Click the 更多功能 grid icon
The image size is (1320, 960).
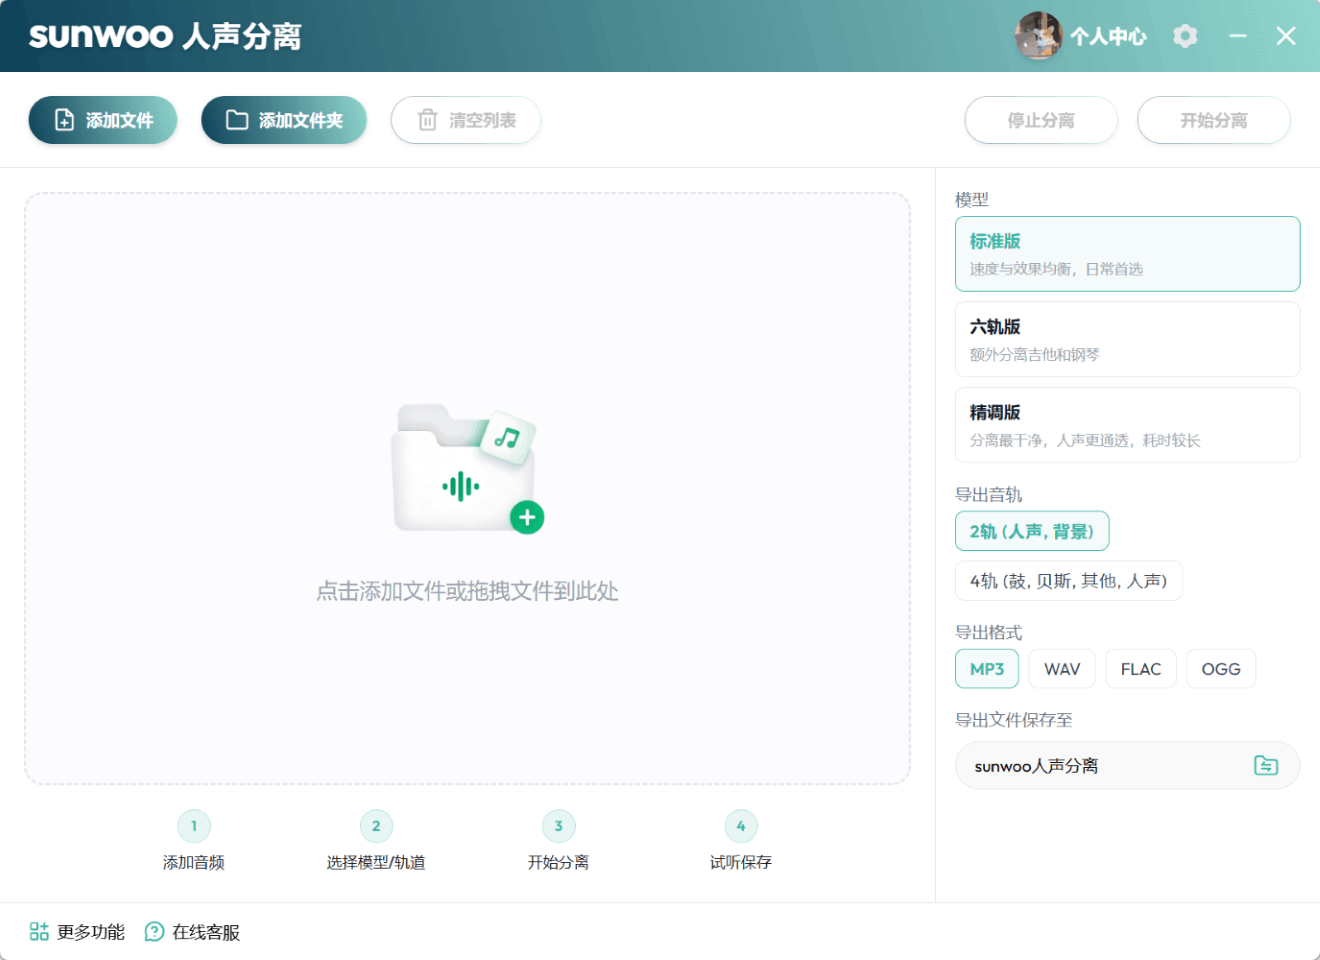(39, 932)
